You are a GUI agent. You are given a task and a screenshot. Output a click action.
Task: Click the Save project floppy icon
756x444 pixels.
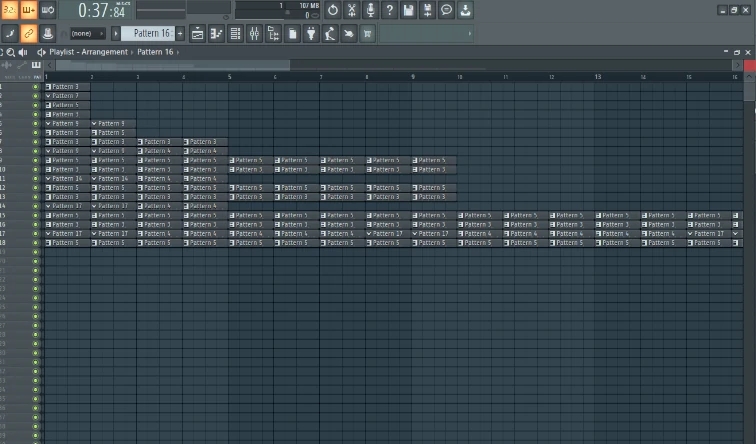[408, 10]
